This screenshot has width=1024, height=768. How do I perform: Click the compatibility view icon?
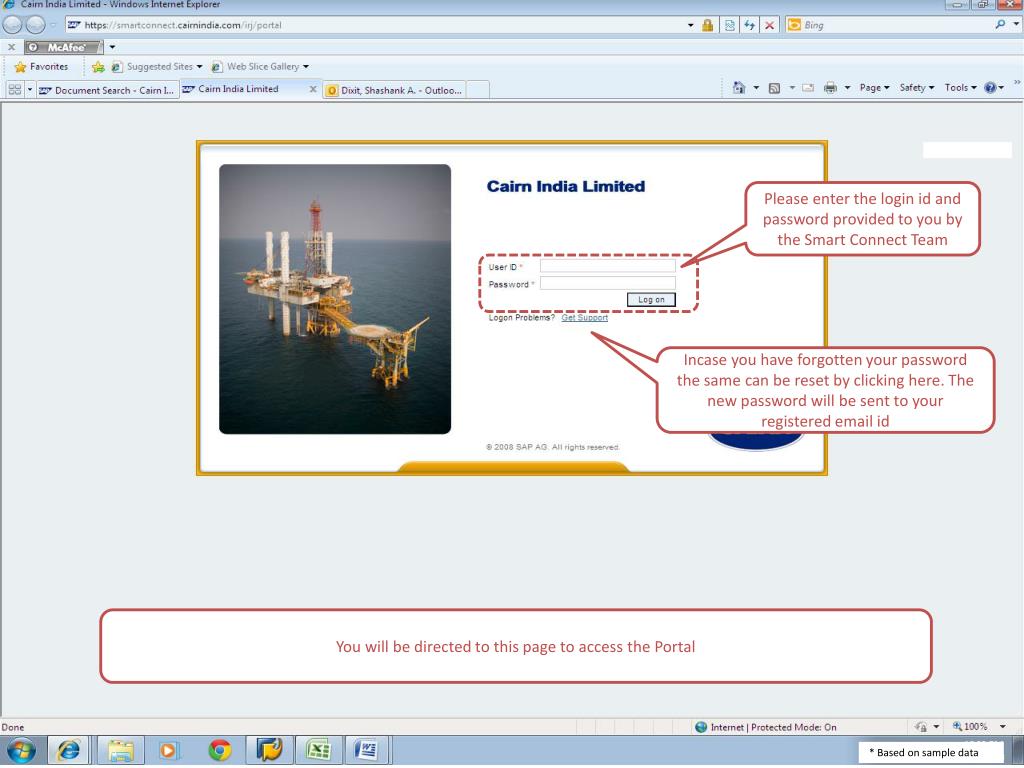(x=729, y=25)
